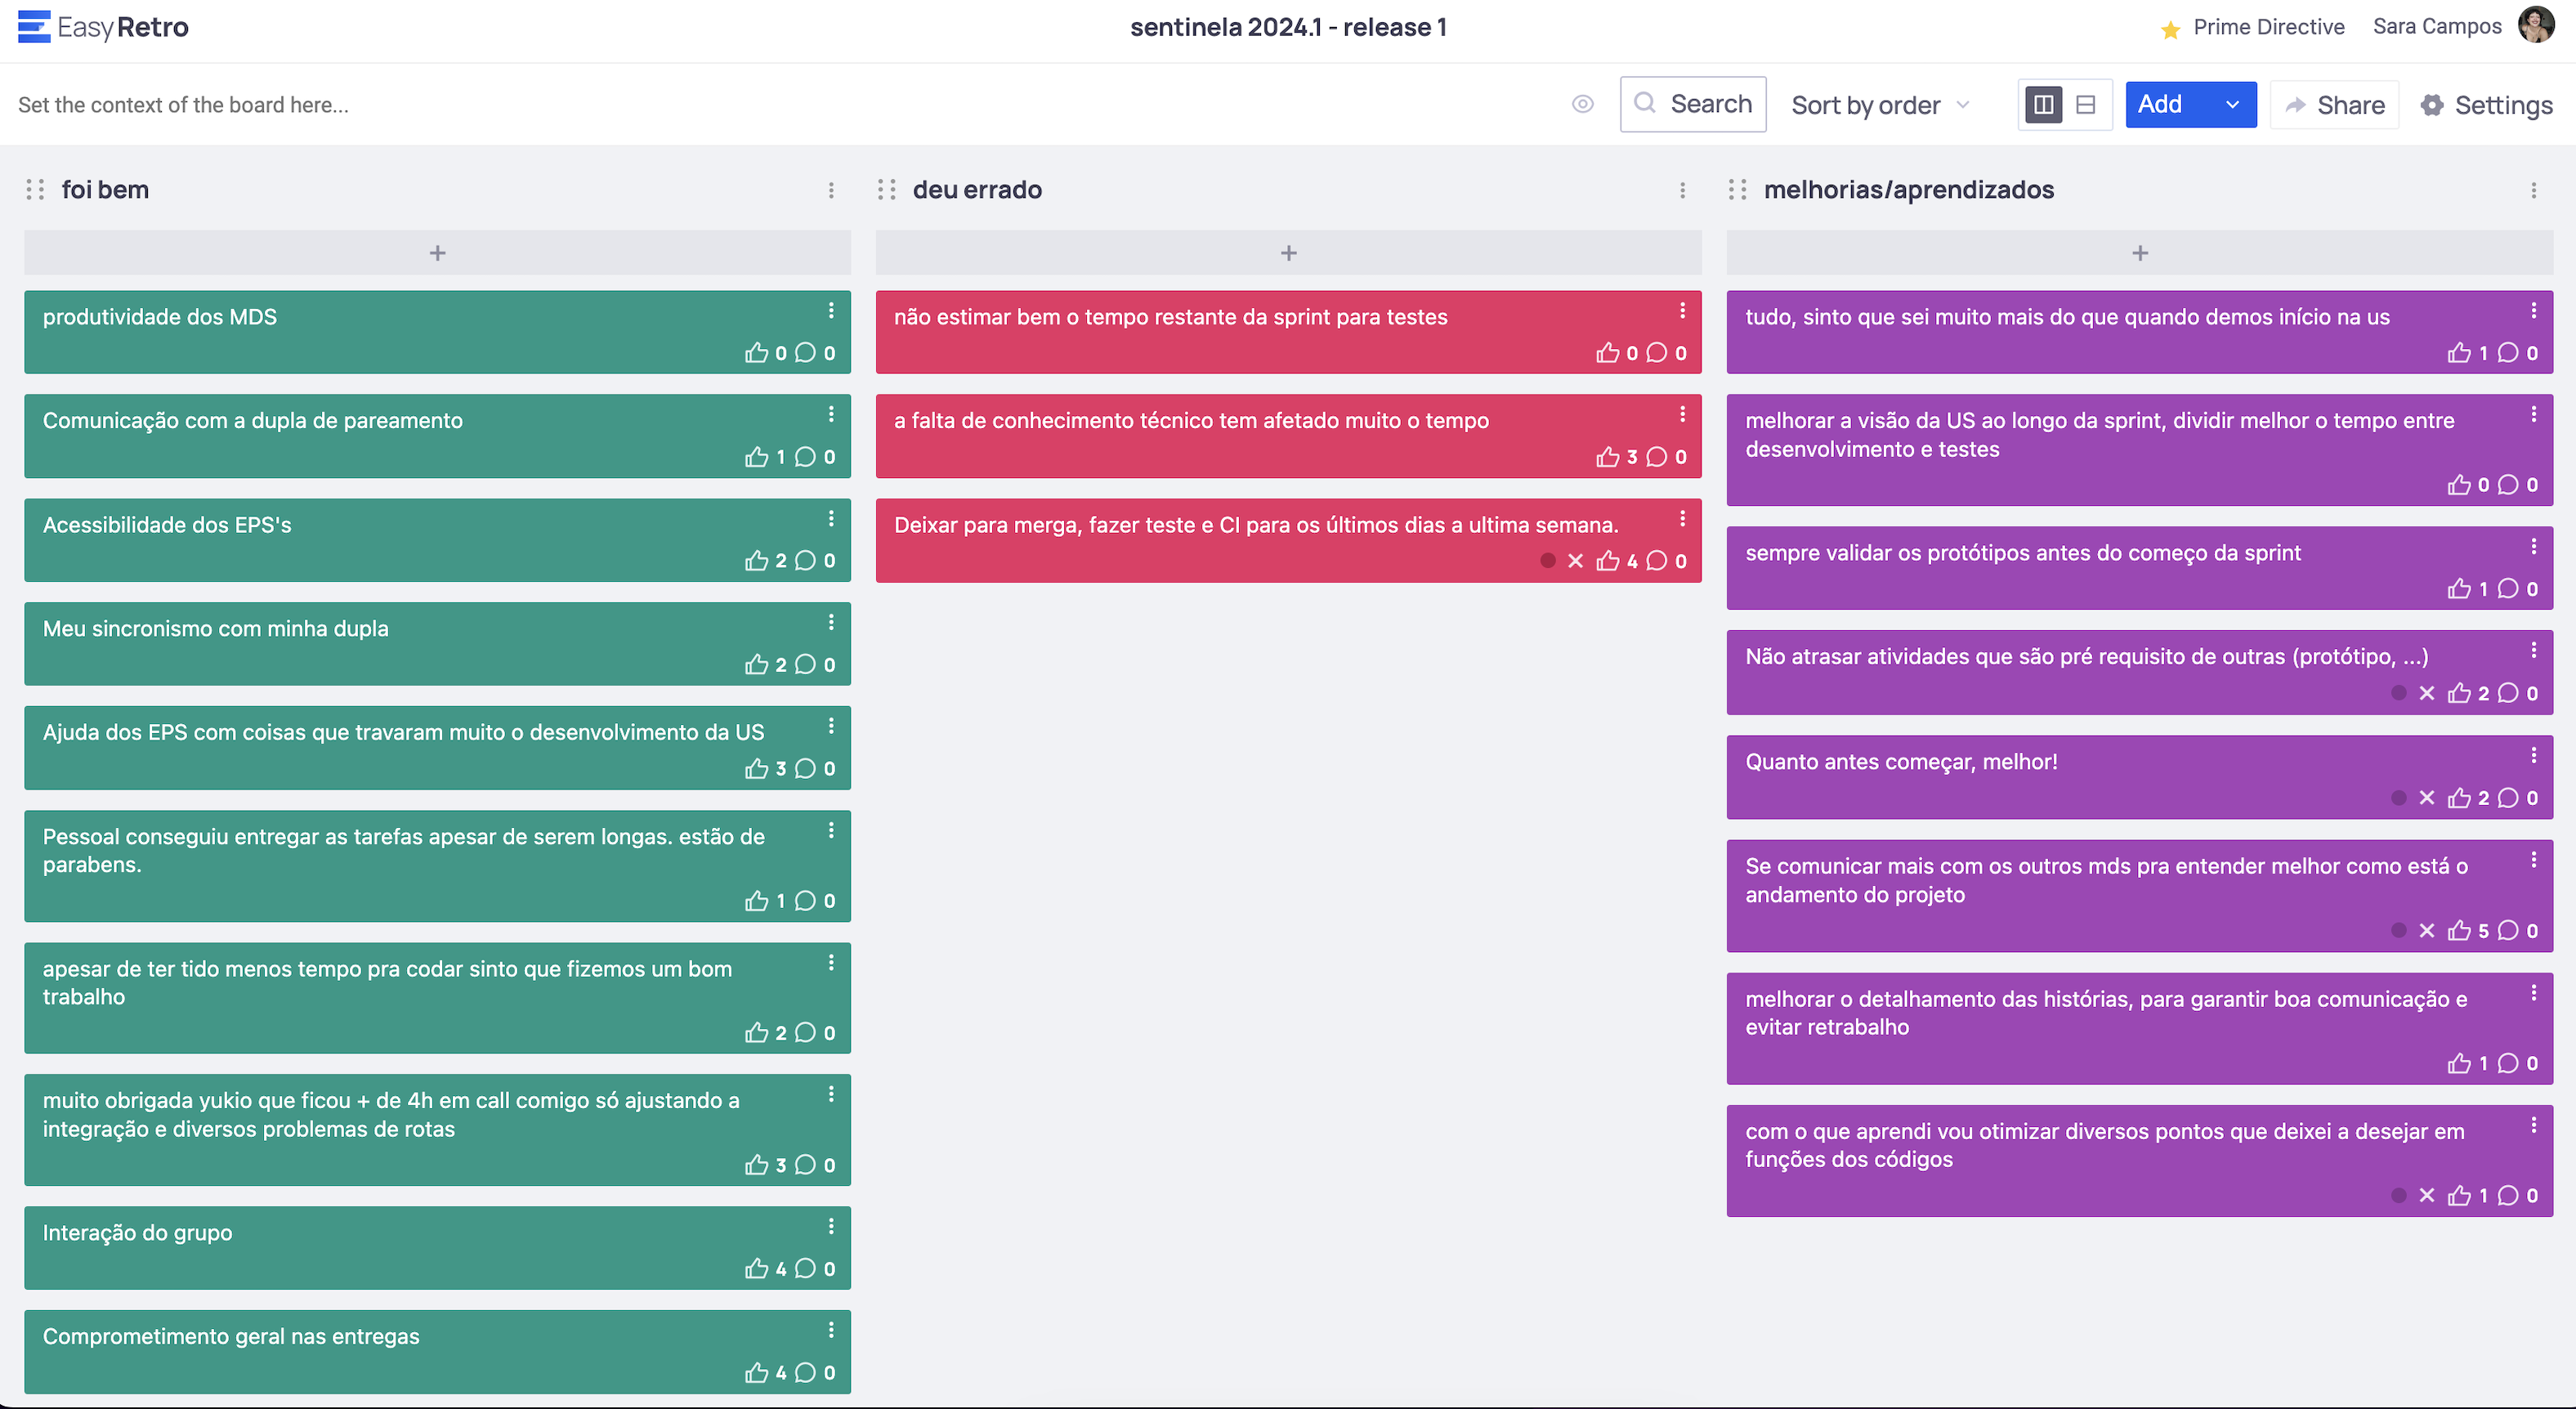Click the Search field

pyautogui.click(x=1692, y=104)
